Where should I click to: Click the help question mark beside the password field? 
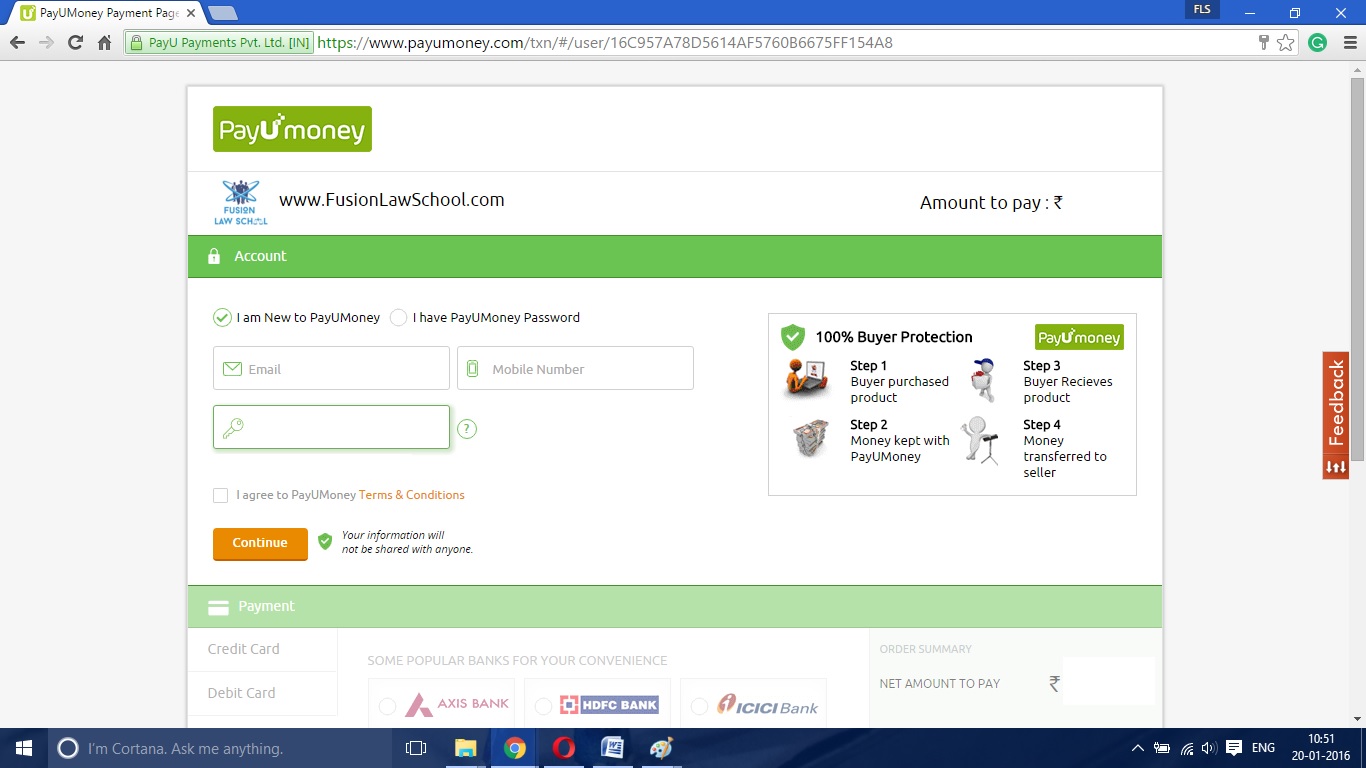[x=467, y=429]
